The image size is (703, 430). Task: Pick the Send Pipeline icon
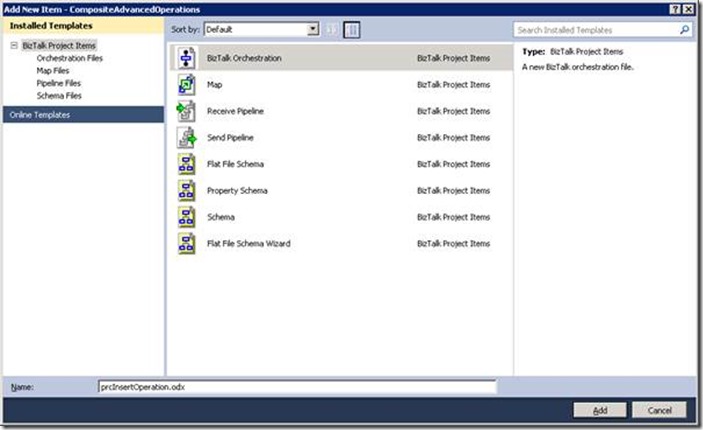point(187,137)
